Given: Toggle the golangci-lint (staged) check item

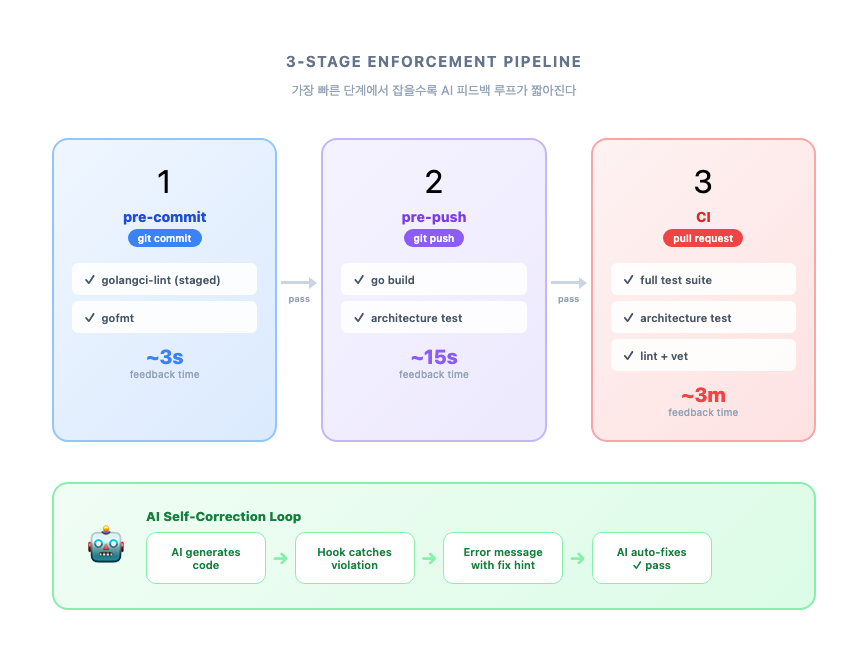Looking at the screenshot, I should point(164,280).
